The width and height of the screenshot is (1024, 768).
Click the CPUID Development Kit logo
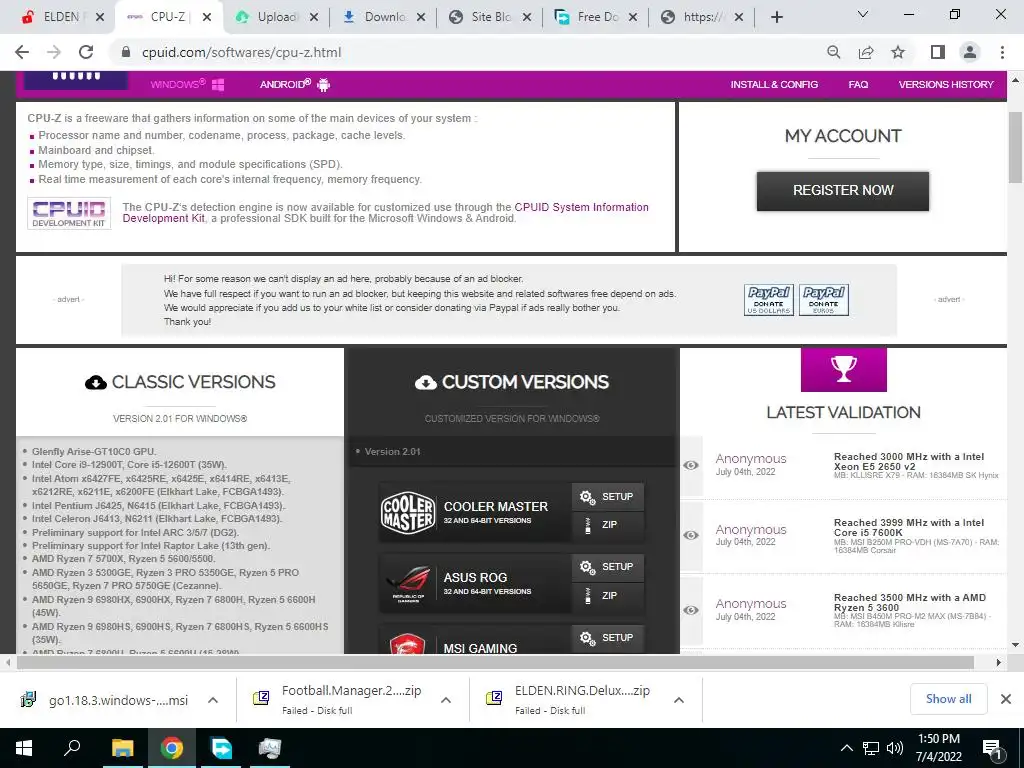(x=69, y=214)
